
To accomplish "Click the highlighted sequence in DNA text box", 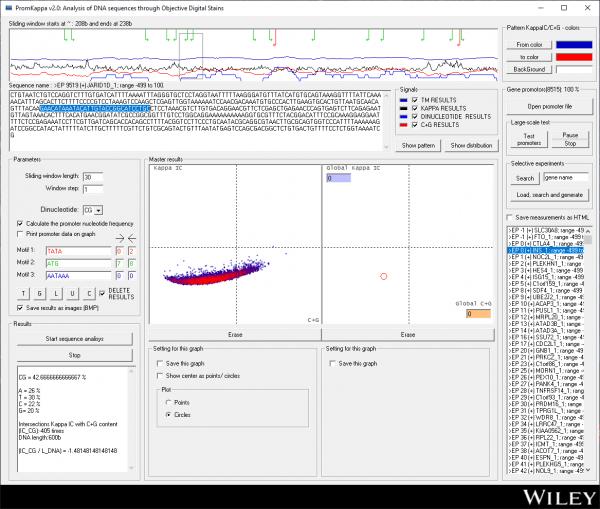I will click(95, 109).
